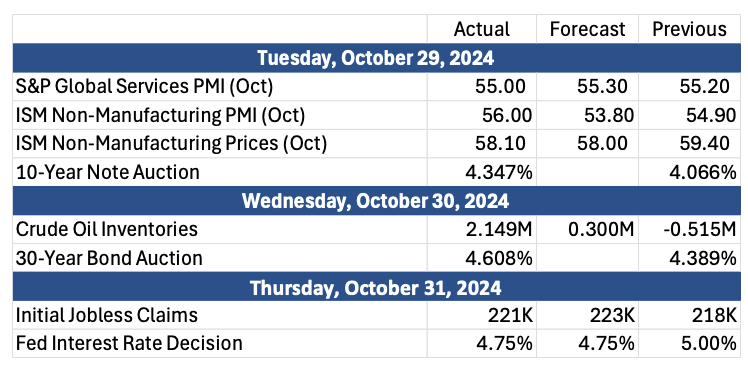This screenshot has height=368, width=748.
Task: Select the 10-Year Note Auction label cell
Action: tap(219, 172)
